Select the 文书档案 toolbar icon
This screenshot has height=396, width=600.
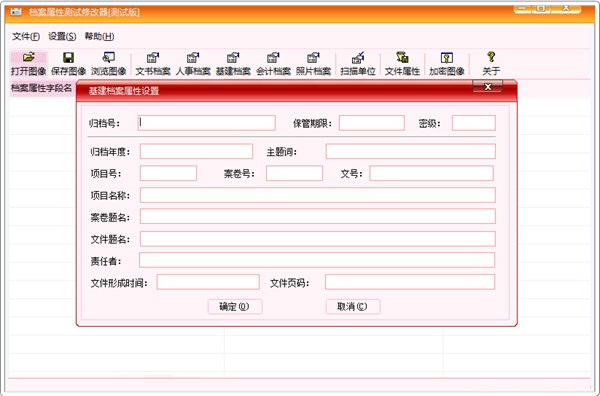153,64
